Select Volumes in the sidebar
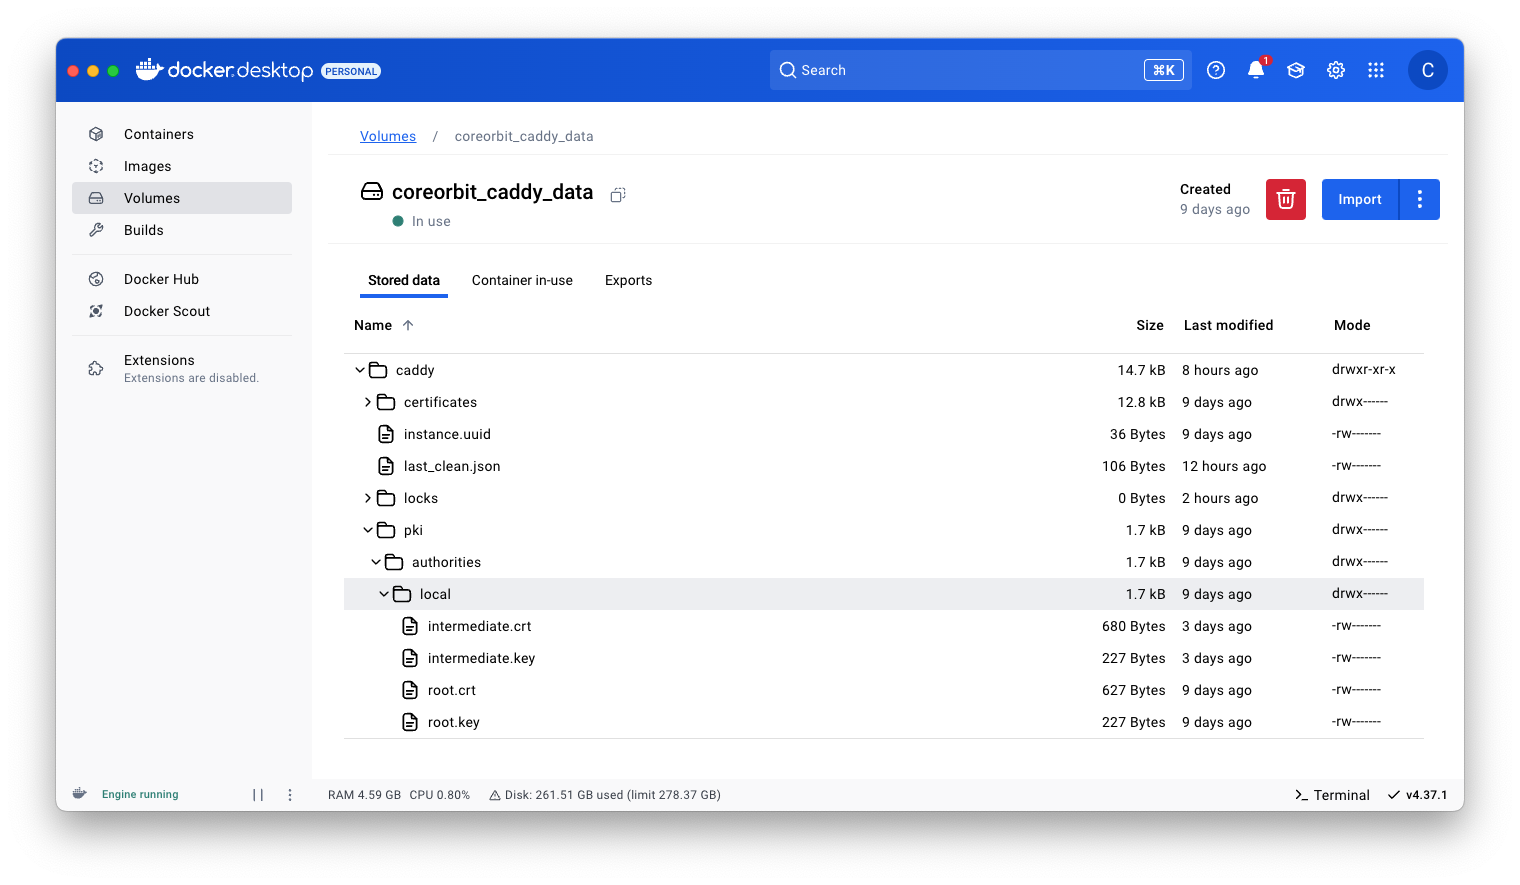Viewport: 1520px width, 885px height. coord(182,198)
